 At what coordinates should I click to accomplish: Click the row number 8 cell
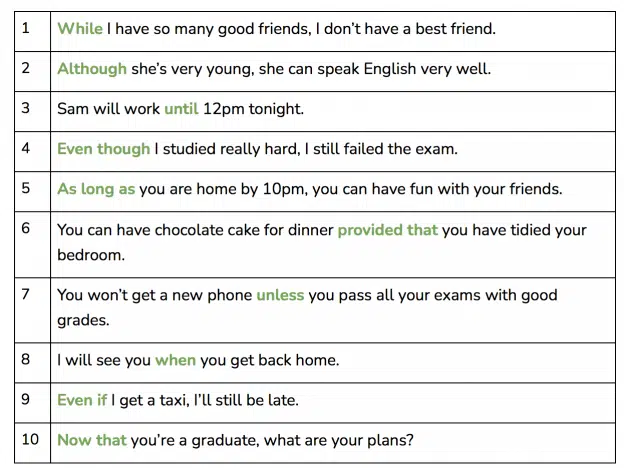pyautogui.click(x=33, y=363)
